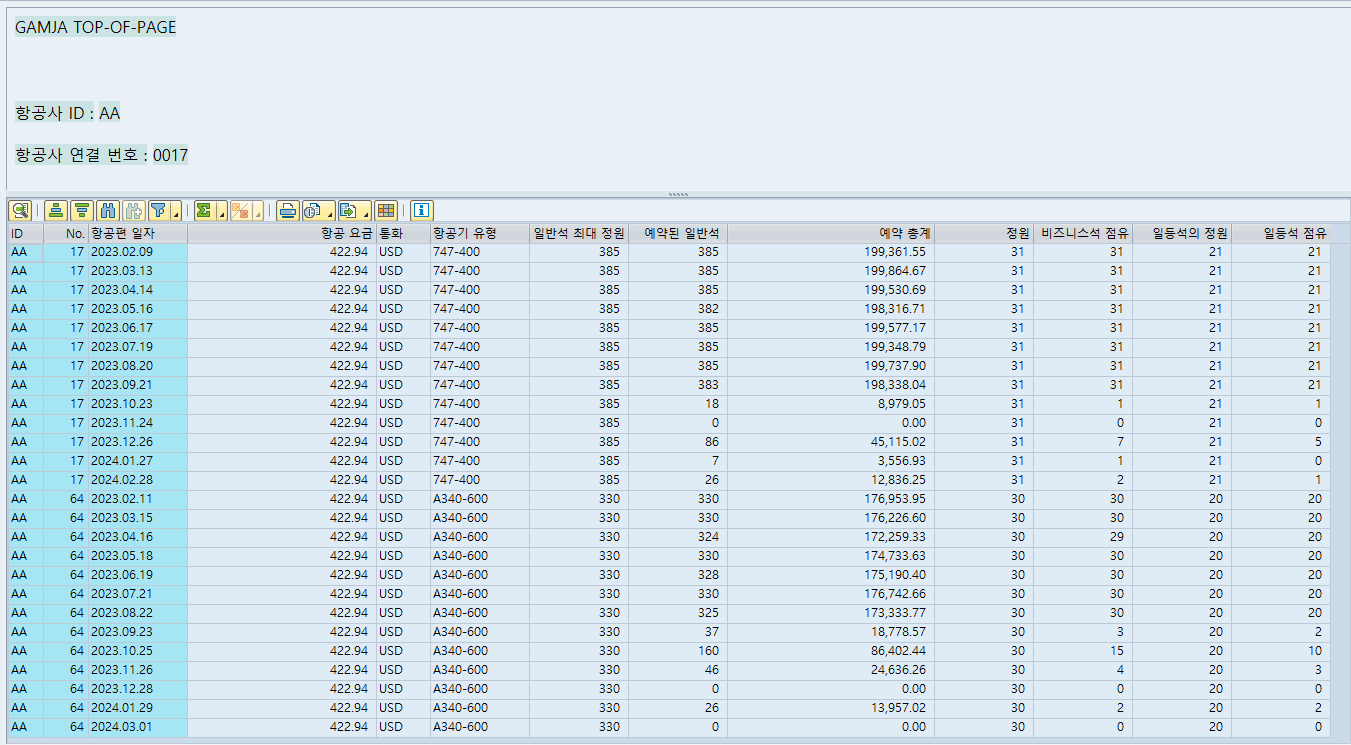
Task: Select the No. column header
Action: click(66, 233)
